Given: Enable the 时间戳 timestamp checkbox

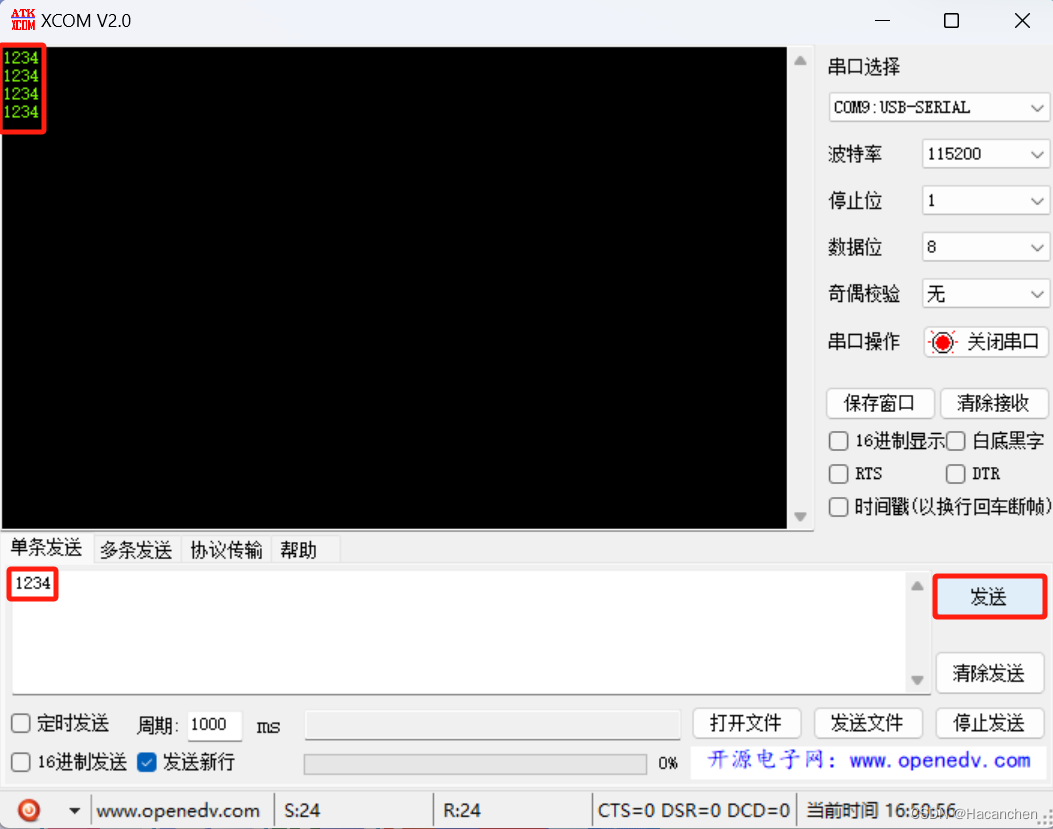Looking at the screenshot, I should click(838, 507).
